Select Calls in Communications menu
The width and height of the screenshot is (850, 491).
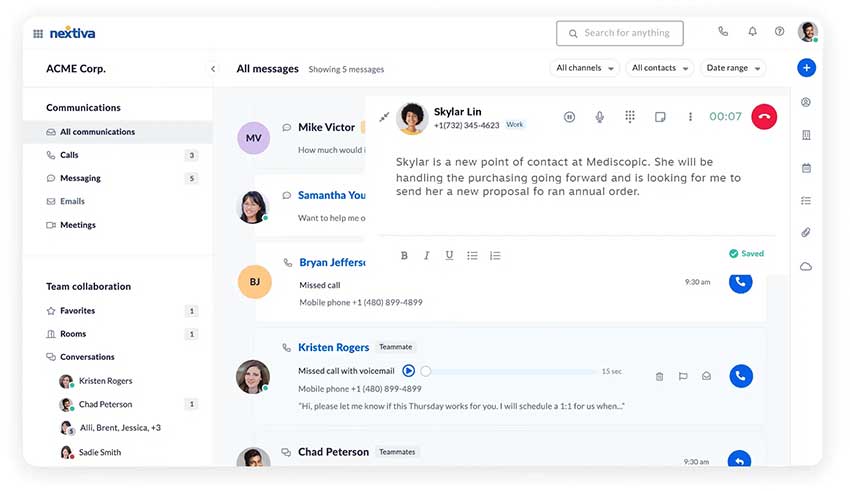click(69, 155)
